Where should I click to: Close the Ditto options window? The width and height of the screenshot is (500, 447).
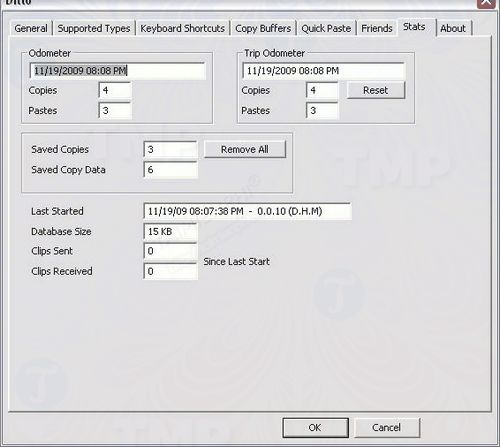(x=486, y=3)
